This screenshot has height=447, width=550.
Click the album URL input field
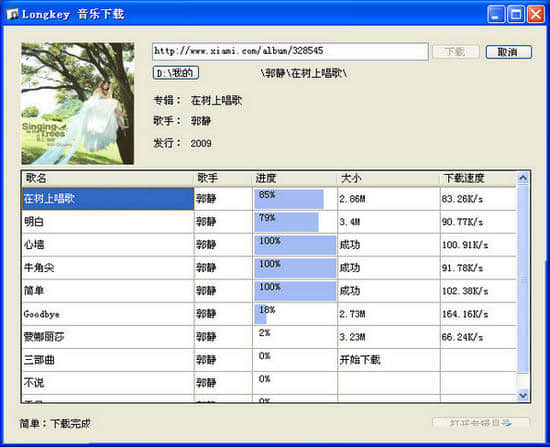pyautogui.click(x=290, y=52)
